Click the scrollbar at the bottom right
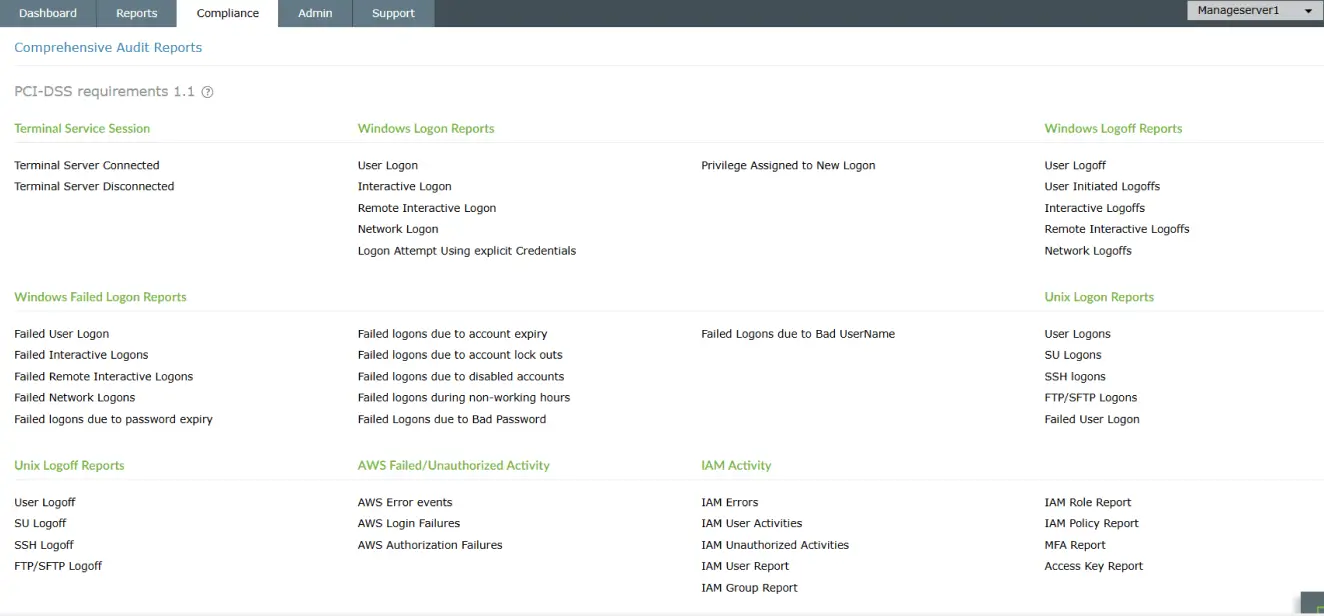 click(1309, 605)
